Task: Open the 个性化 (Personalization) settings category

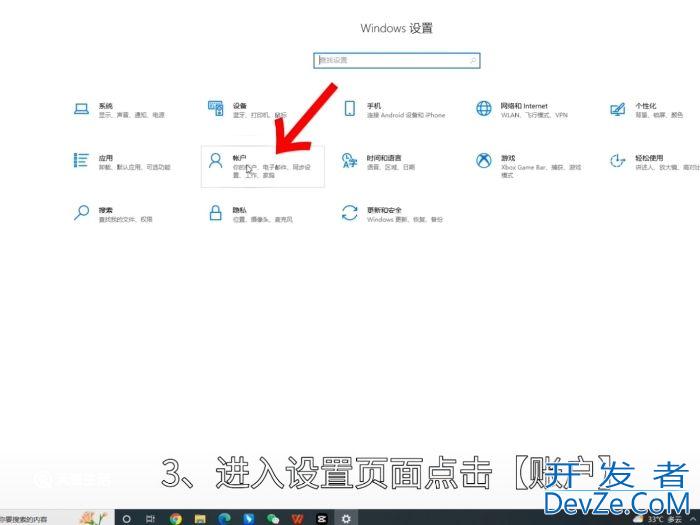Action: (646, 109)
